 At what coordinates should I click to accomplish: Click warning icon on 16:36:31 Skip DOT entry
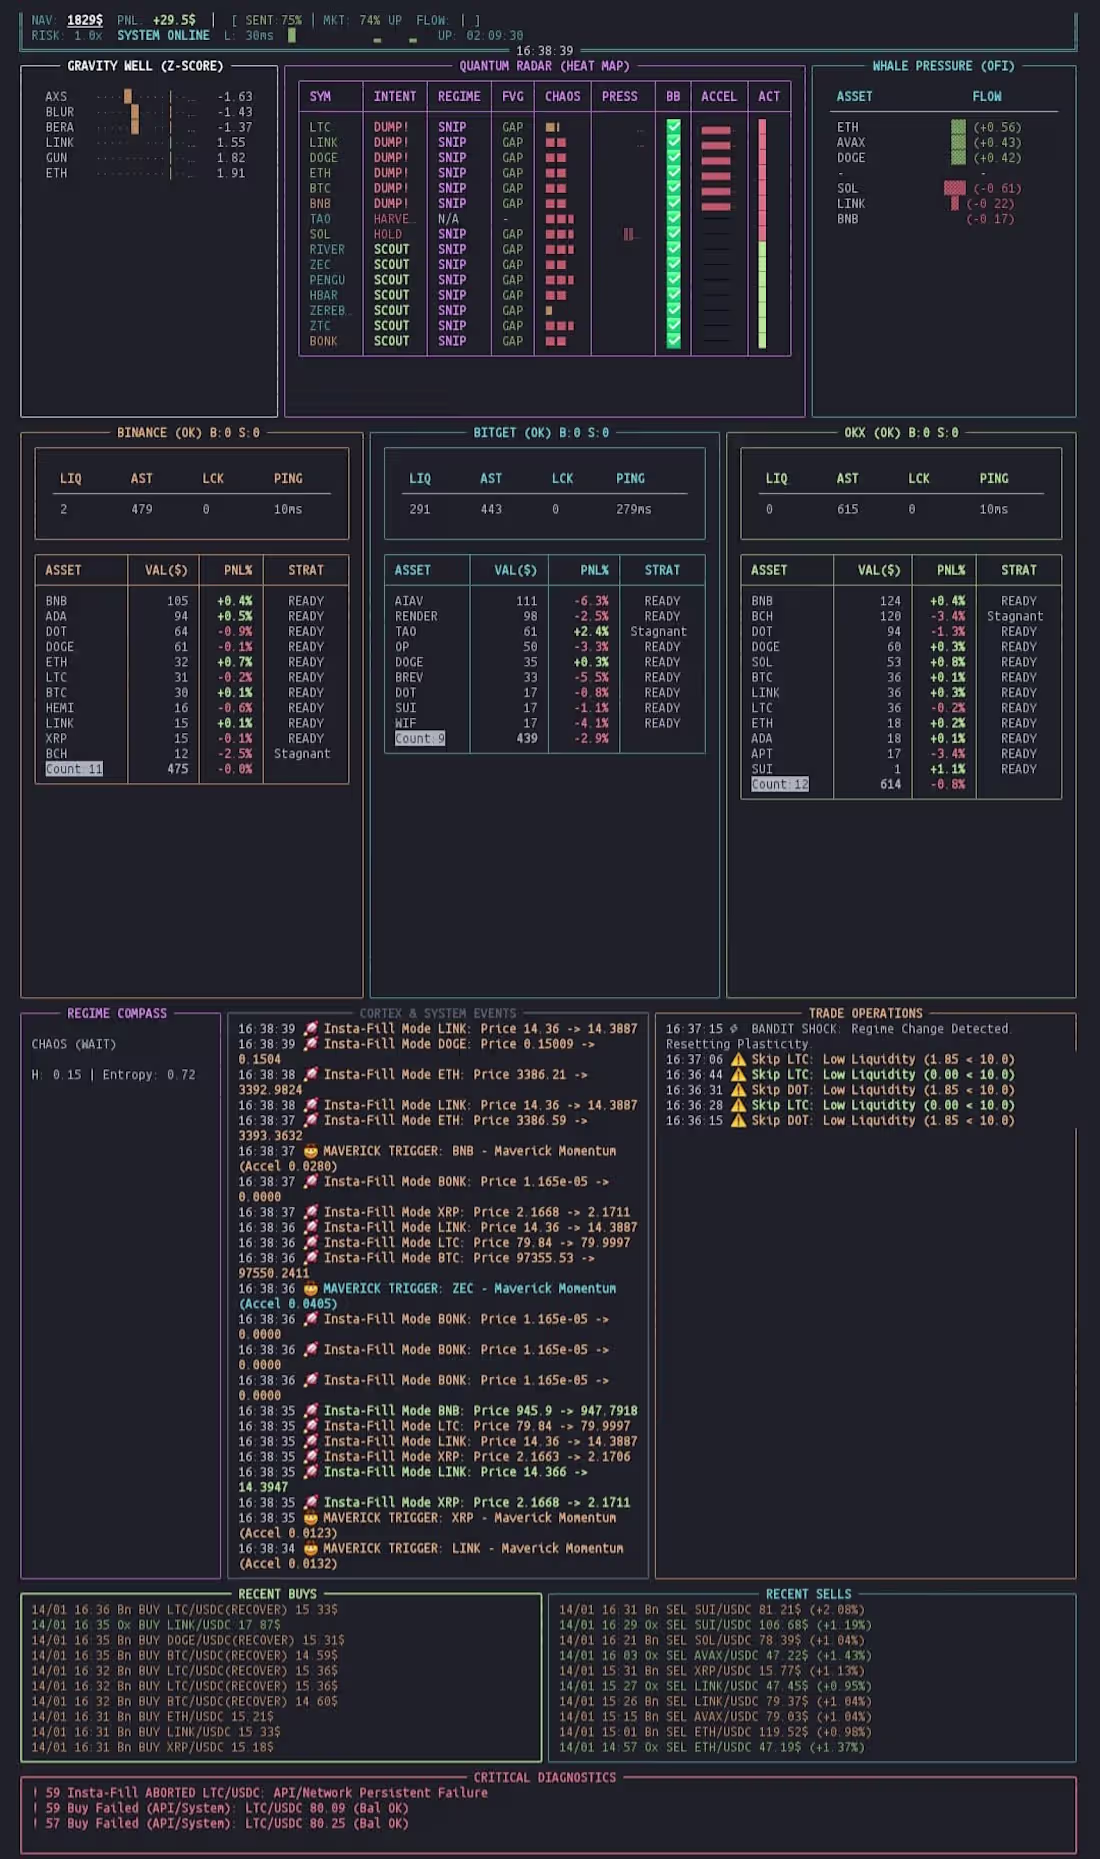[x=738, y=1090]
